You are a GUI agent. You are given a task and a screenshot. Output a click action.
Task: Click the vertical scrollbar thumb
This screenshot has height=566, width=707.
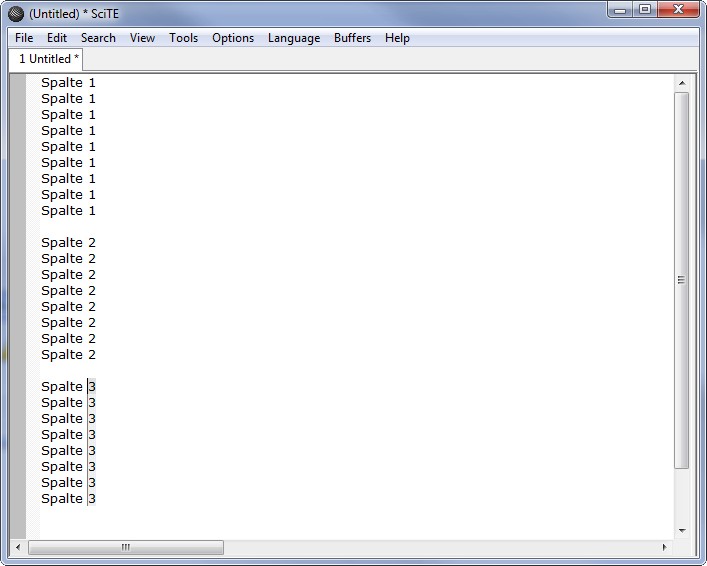tap(682, 280)
